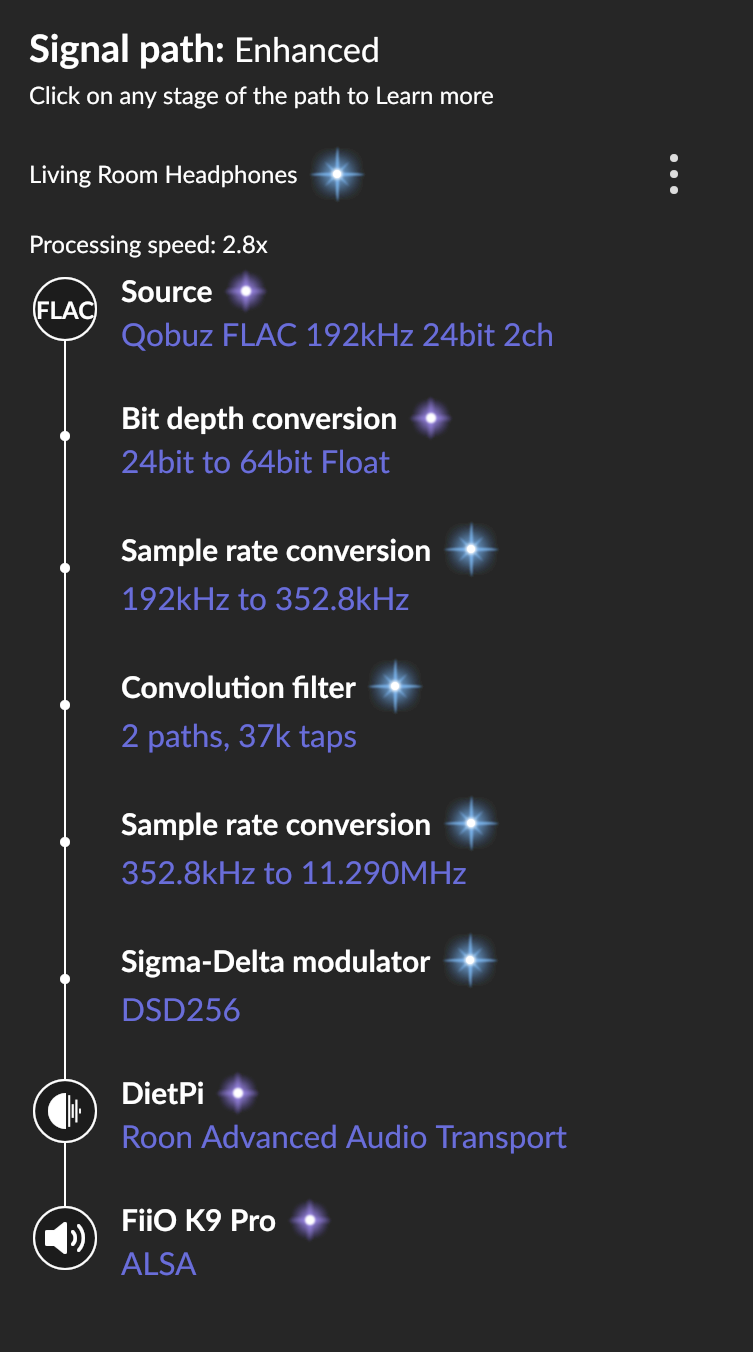Viewport: 753px width, 1352px height.
Task: Click star beside Sigma-Delta modulator
Action: tap(470, 961)
